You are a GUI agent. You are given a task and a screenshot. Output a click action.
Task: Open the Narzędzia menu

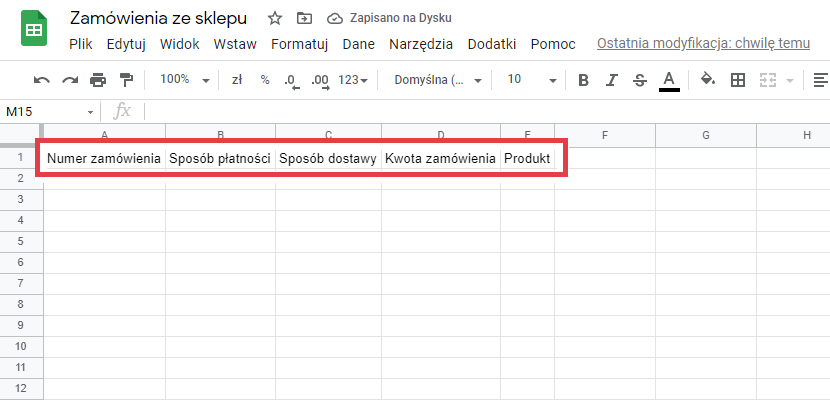tap(420, 44)
